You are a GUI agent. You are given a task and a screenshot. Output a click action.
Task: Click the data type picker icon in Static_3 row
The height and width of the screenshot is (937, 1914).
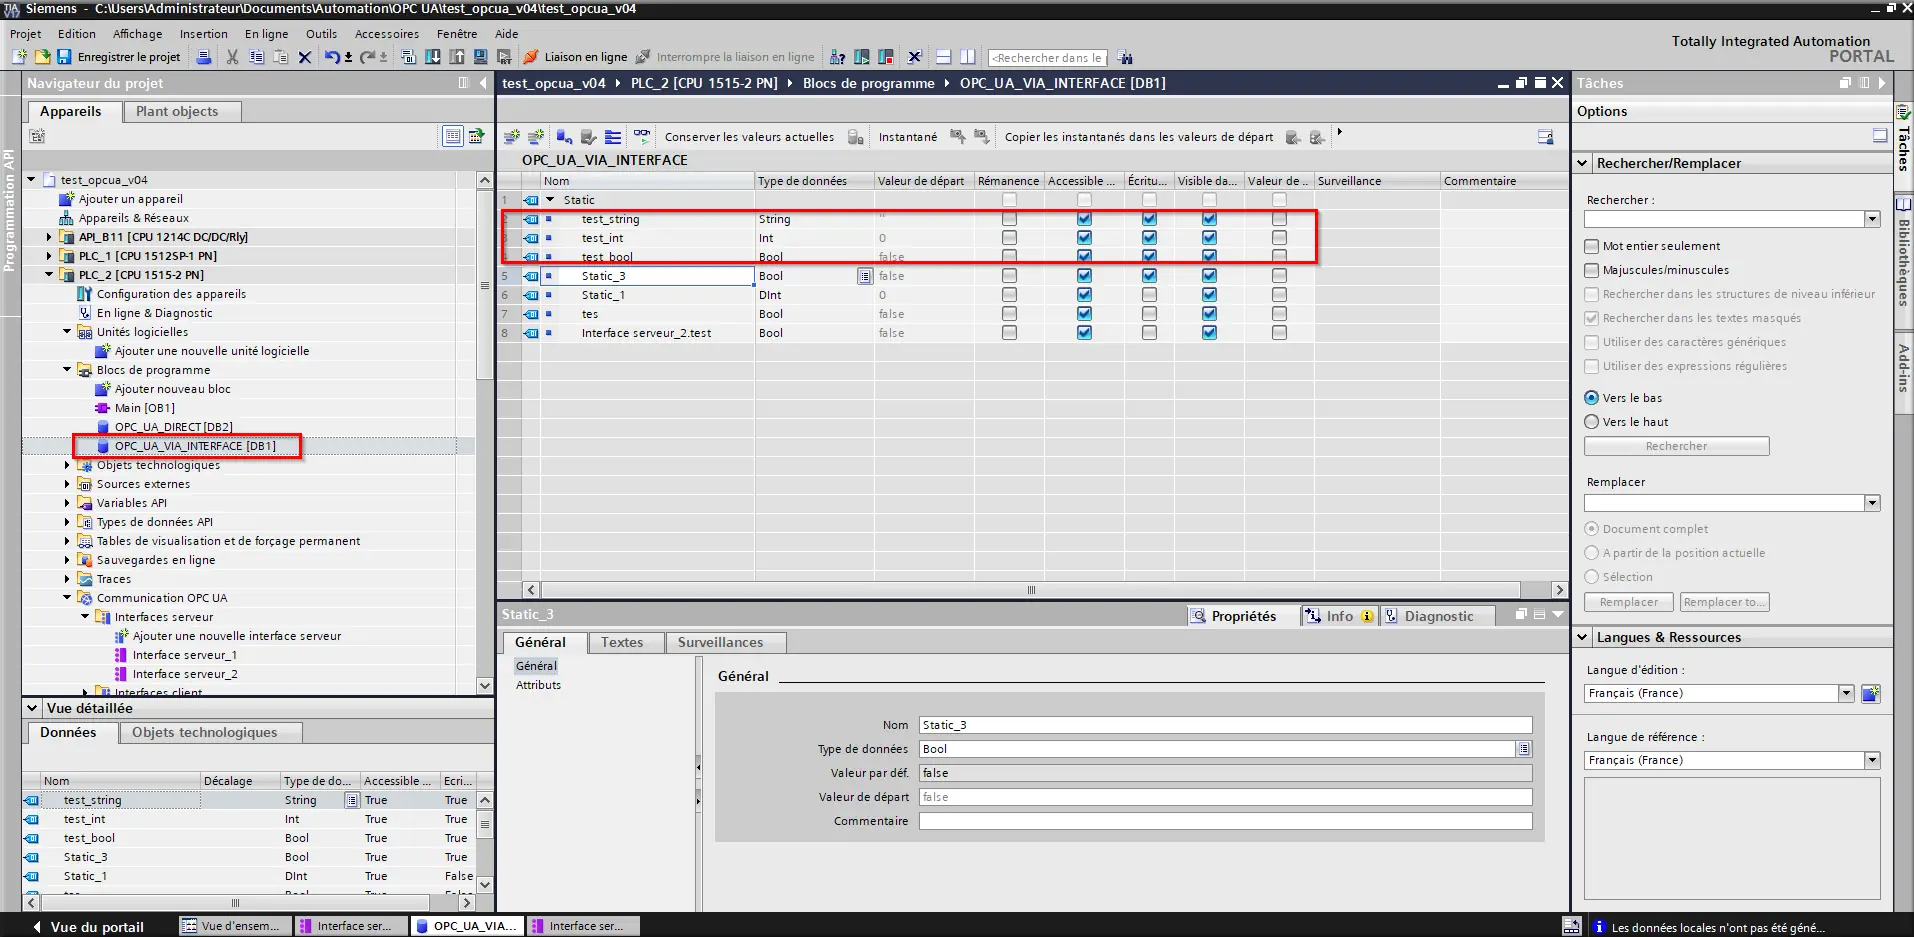[865, 276]
